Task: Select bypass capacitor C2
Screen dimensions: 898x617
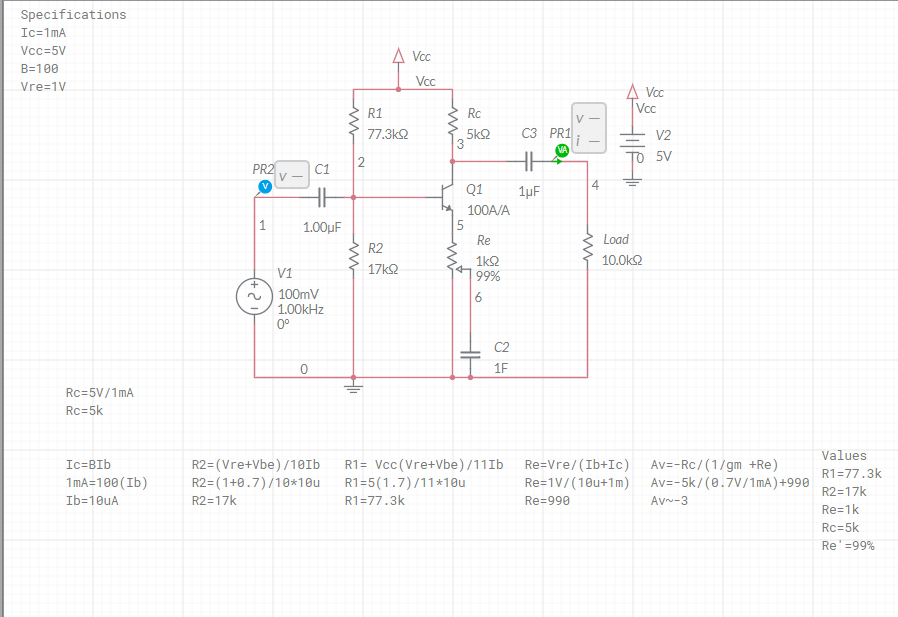Action: pos(469,354)
